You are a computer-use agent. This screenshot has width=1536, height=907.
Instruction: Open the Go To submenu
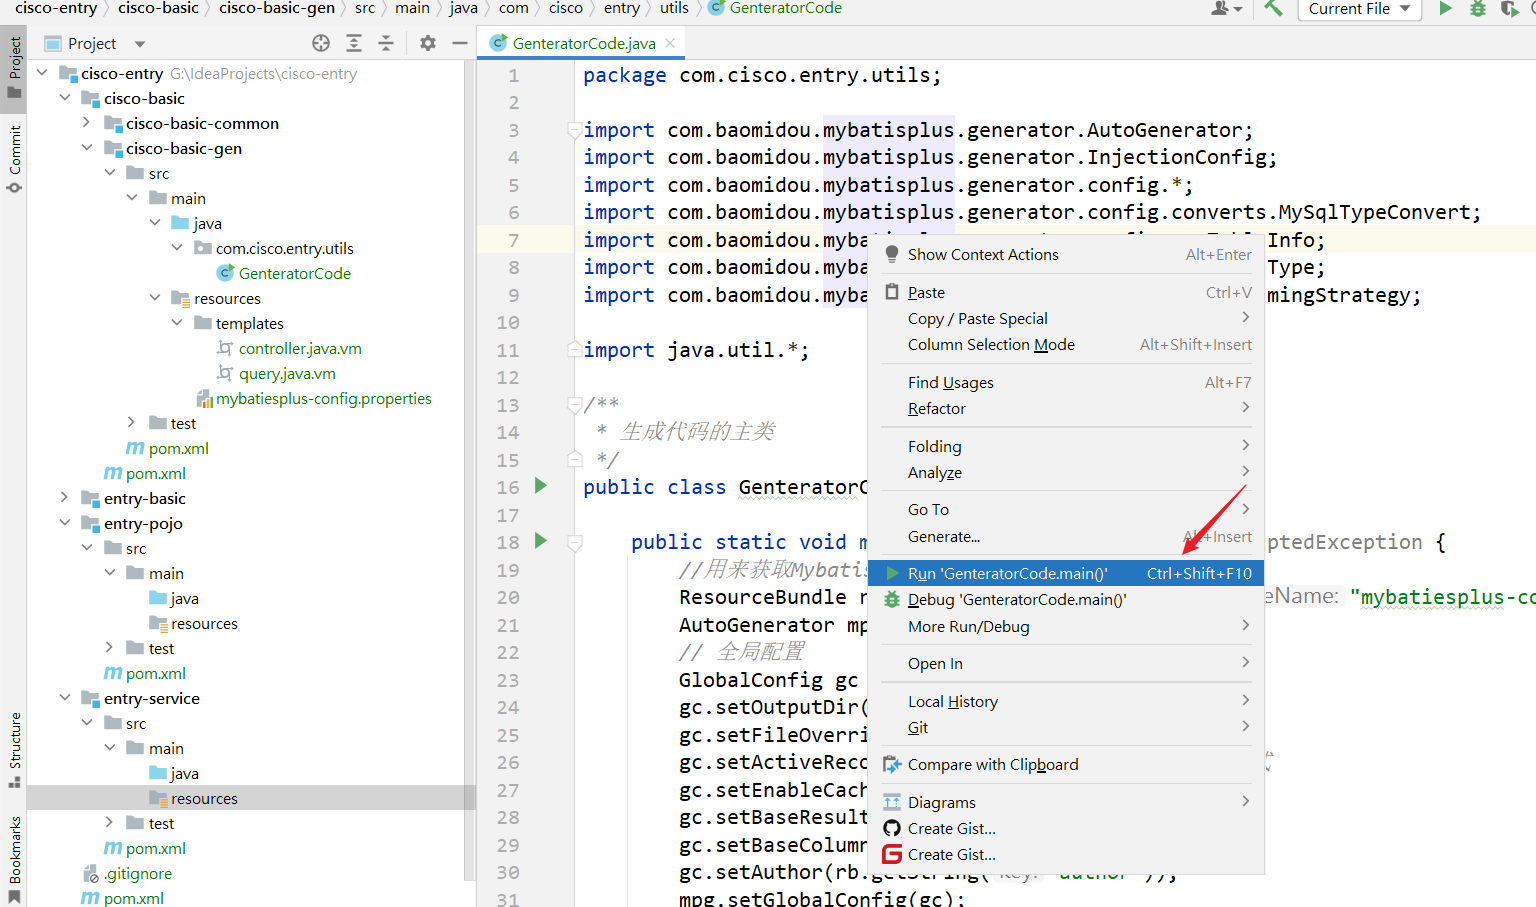click(x=1066, y=510)
